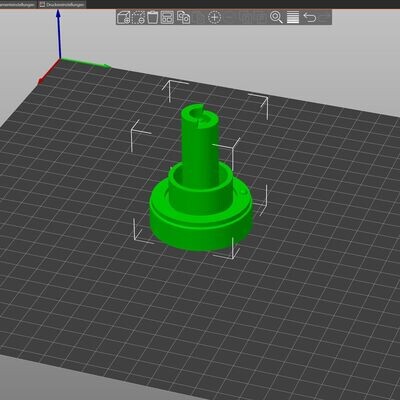Click the dimmed Remove instance minus icon

click(230, 17)
